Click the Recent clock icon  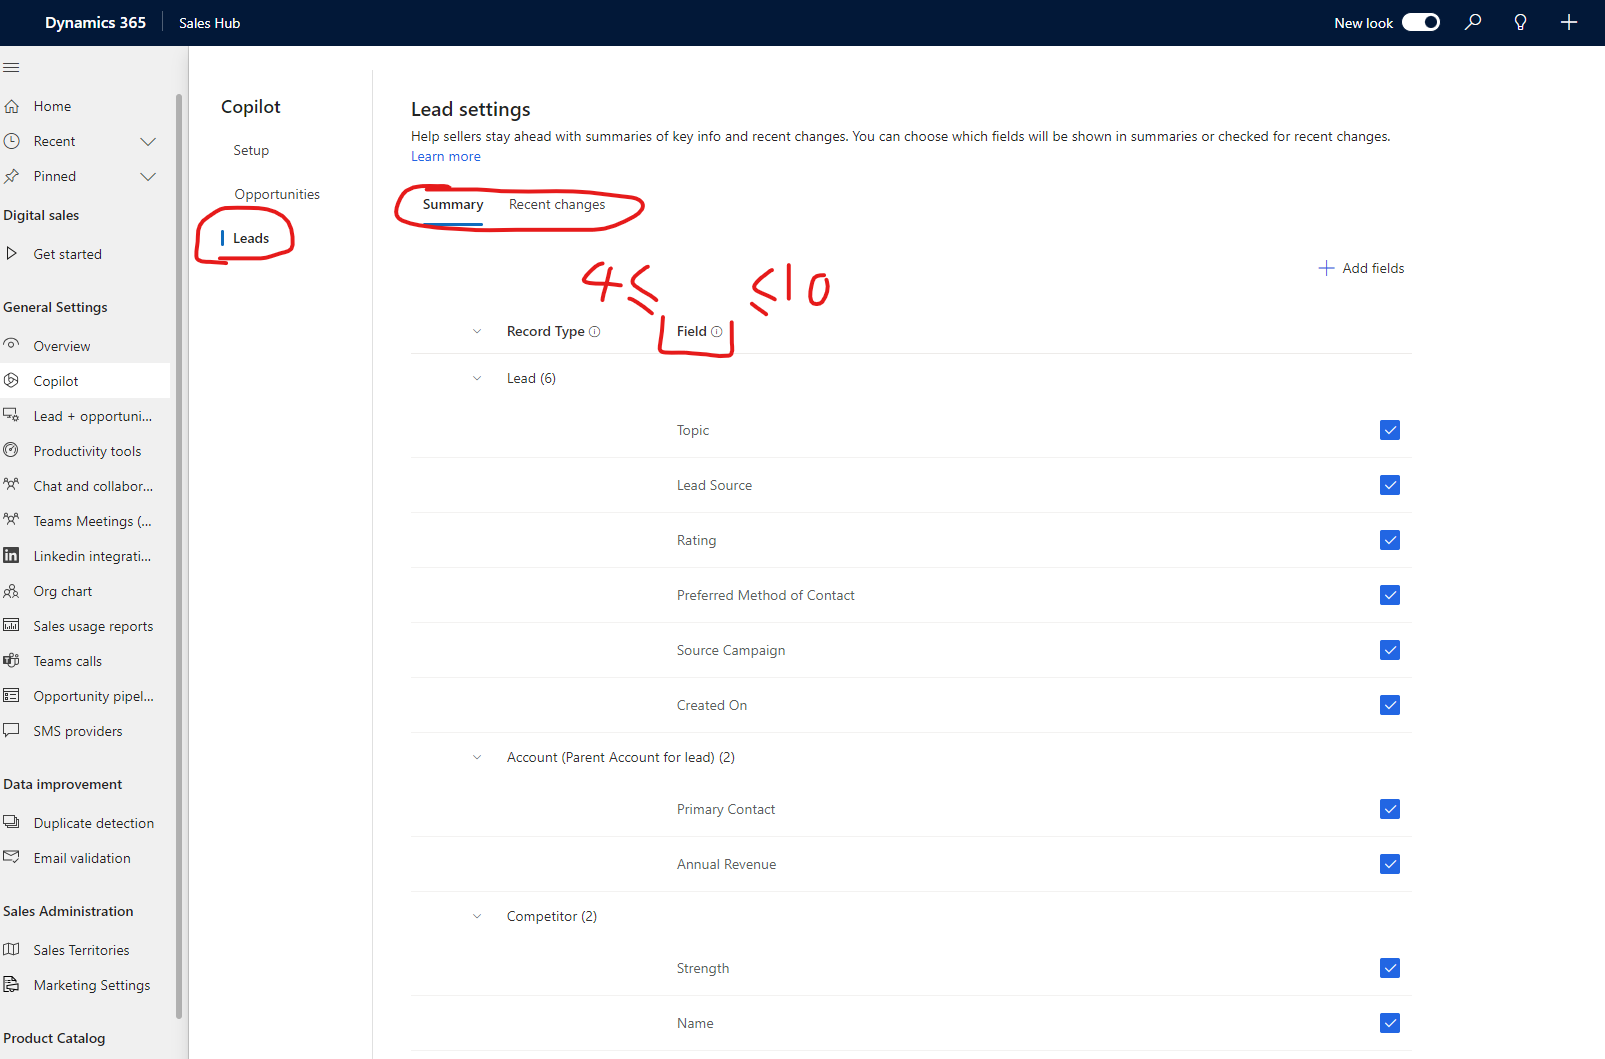point(12,141)
